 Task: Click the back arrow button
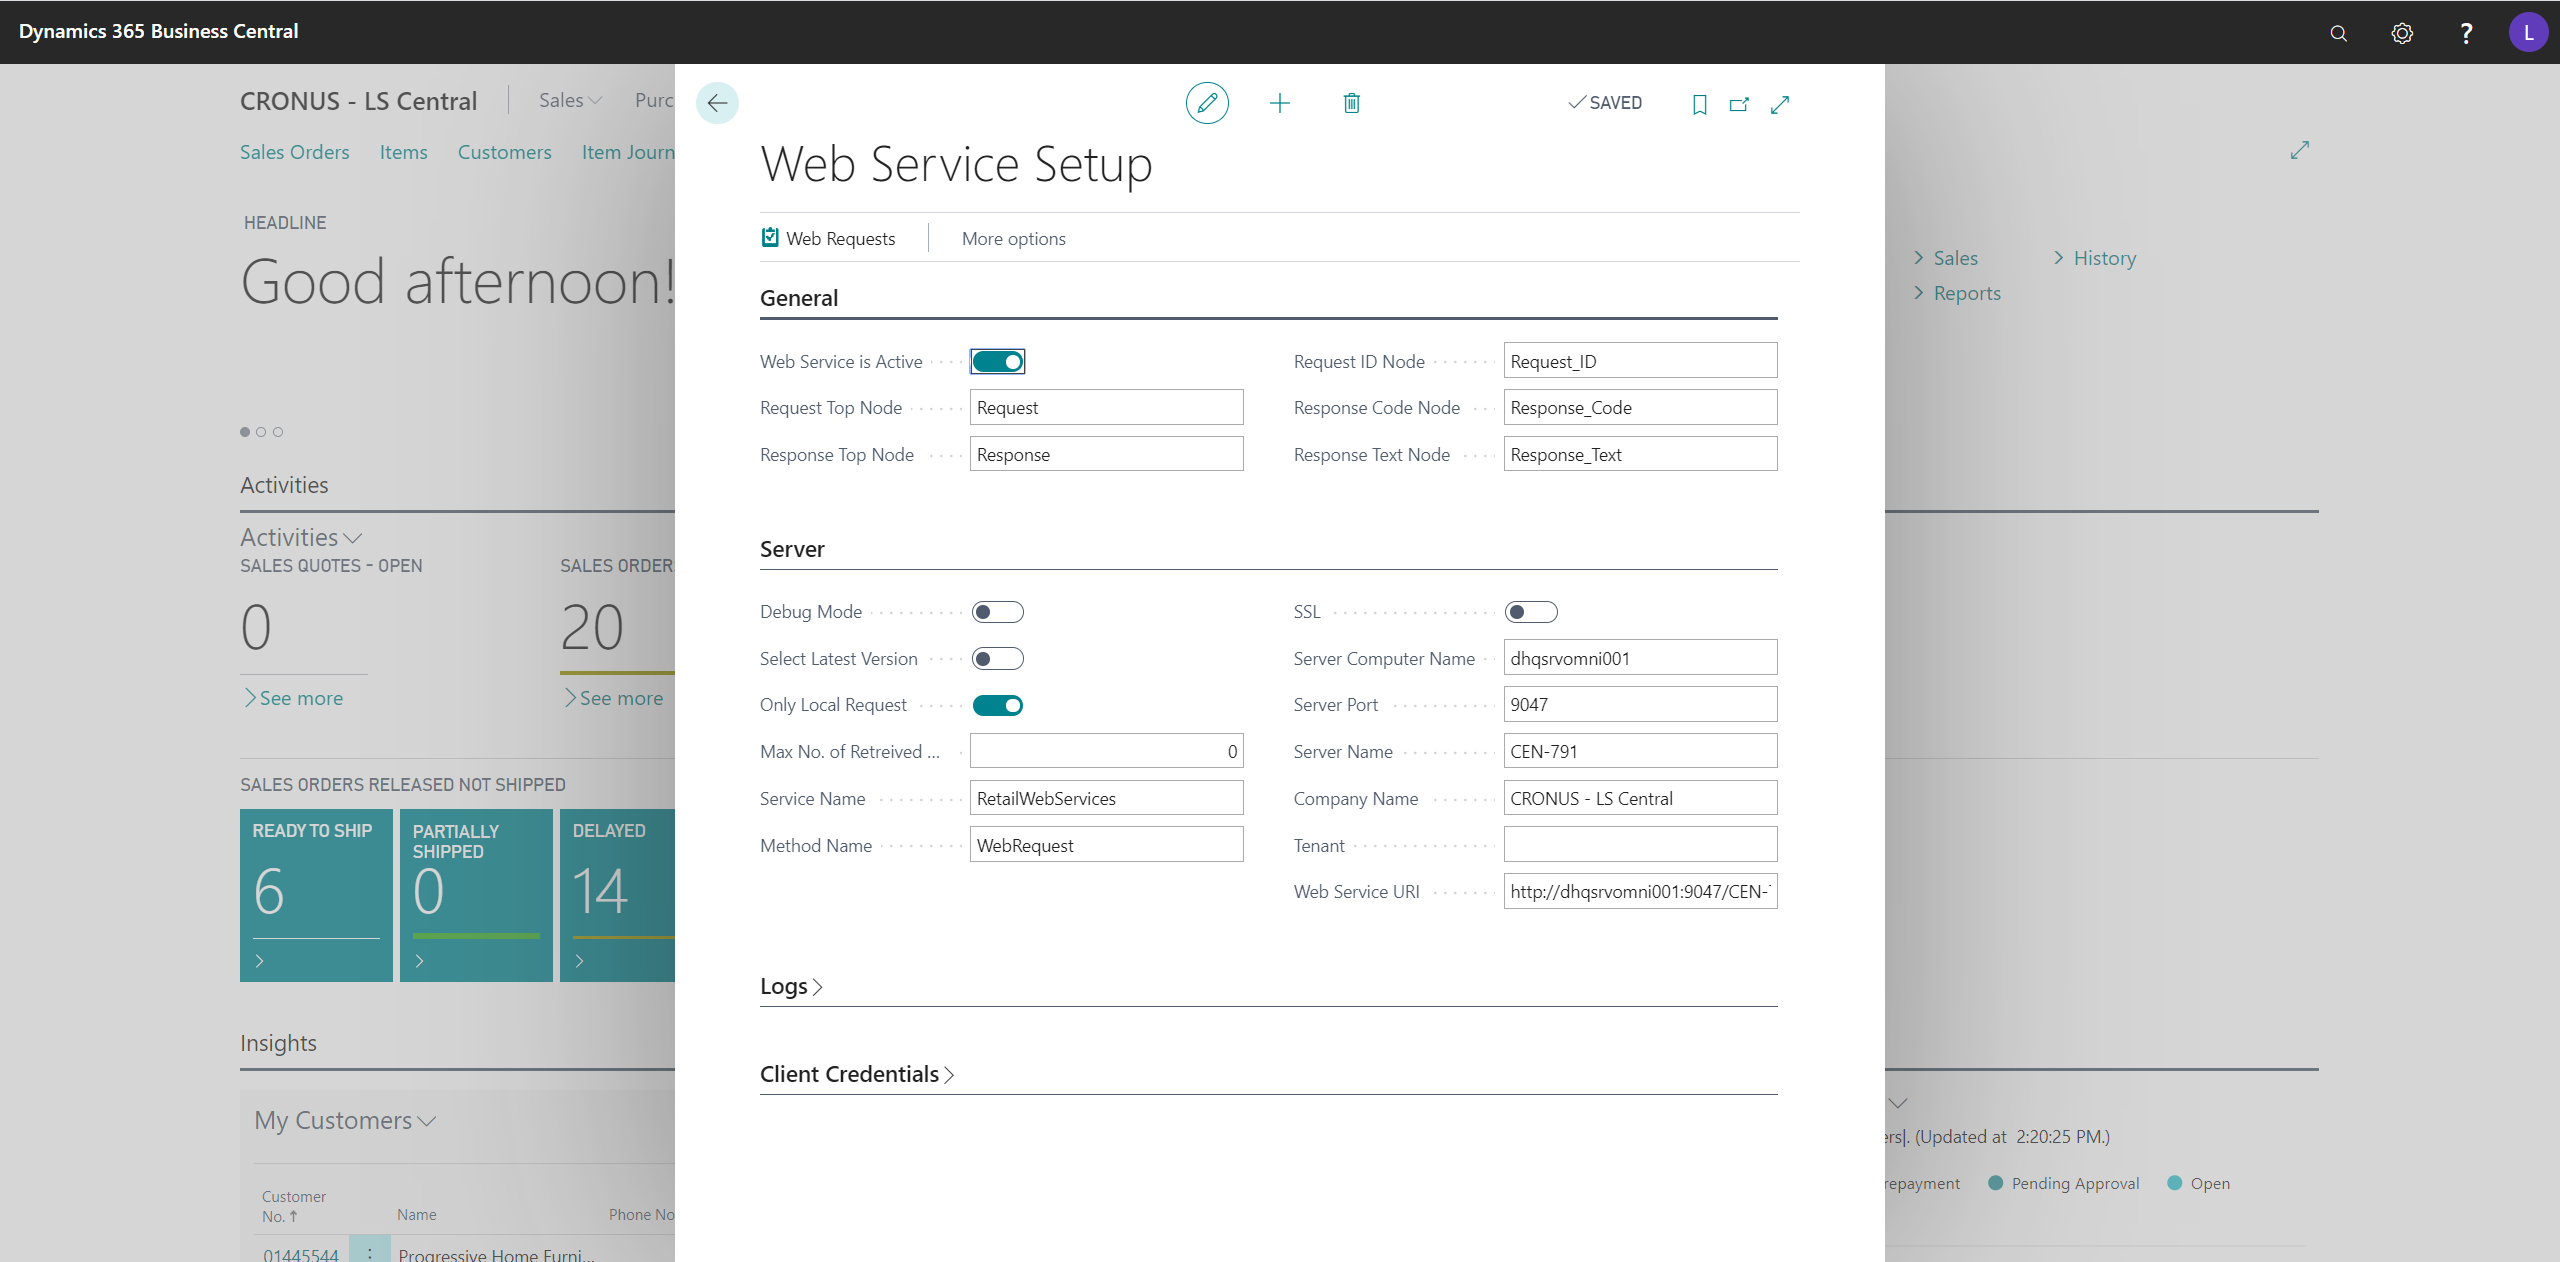717,103
